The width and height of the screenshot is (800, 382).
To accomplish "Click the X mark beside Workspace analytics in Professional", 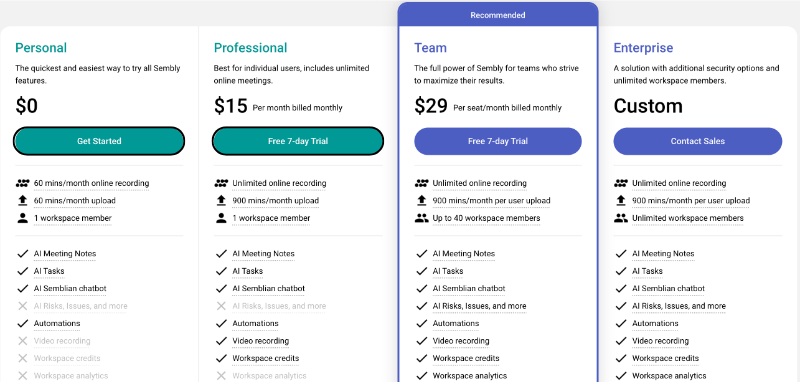I will click(221, 376).
